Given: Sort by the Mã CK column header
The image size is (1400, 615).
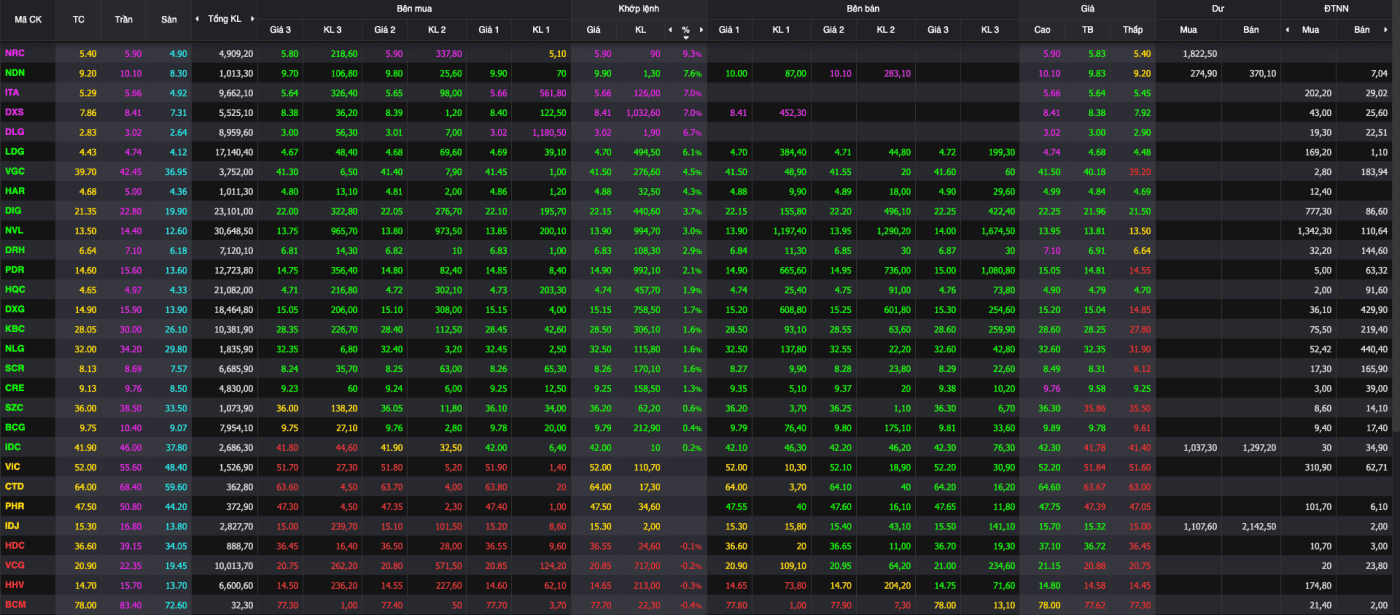Looking at the screenshot, I should tap(28, 19).
